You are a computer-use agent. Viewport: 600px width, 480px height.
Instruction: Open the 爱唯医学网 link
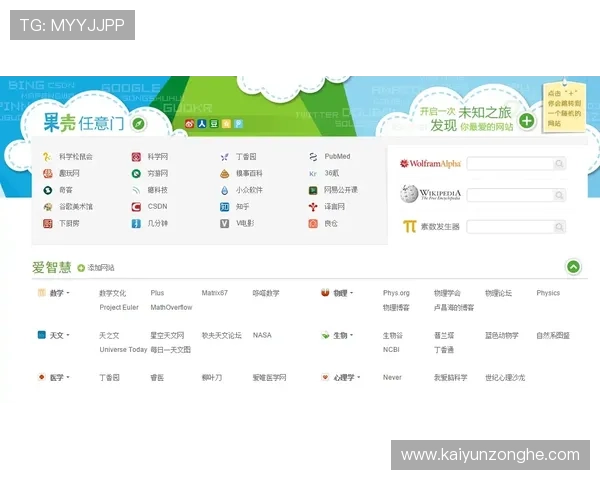269,377
